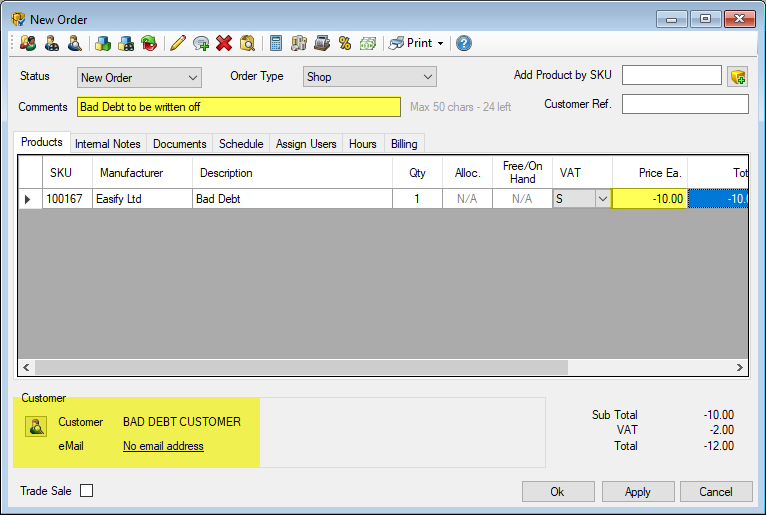Click the horizontal scrollbar's right arrow
The width and height of the screenshot is (766, 515).
click(740, 368)
